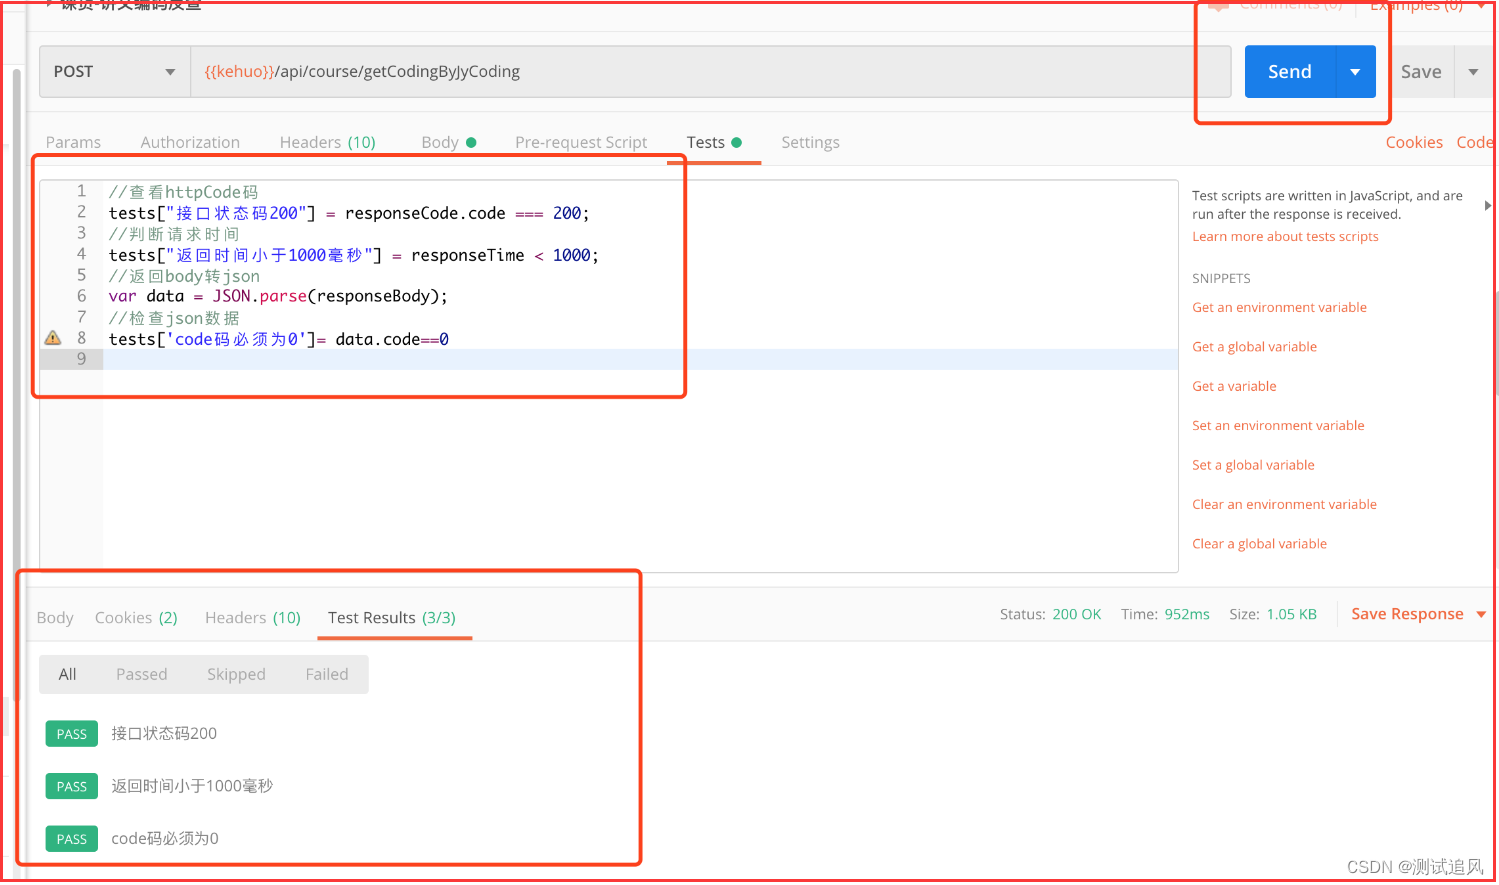Place cursor on editor line 9

coord(640,359)
